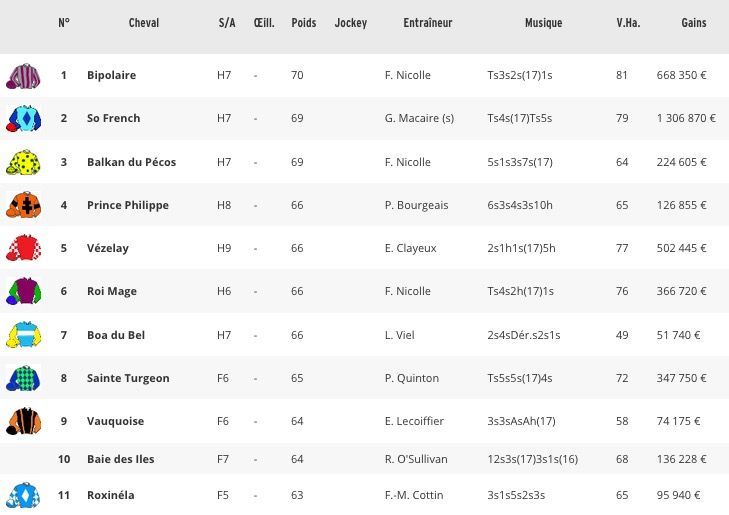This screenshot has height=515, width=729.
Task: Click Sainte Turgeon's green checkered silk icon
Action: (x=23, y=378)
